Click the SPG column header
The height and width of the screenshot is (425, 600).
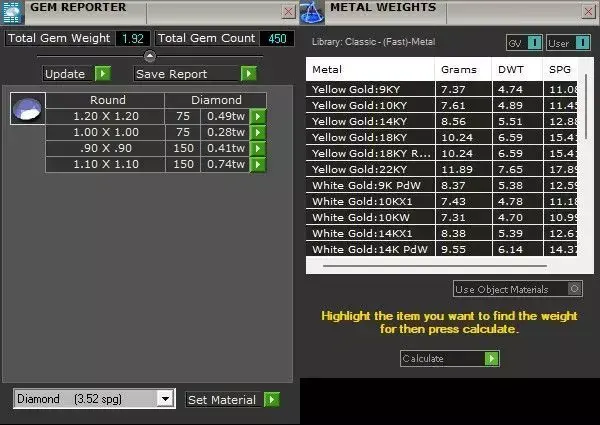pyautogui.click(x=560, y=69)
